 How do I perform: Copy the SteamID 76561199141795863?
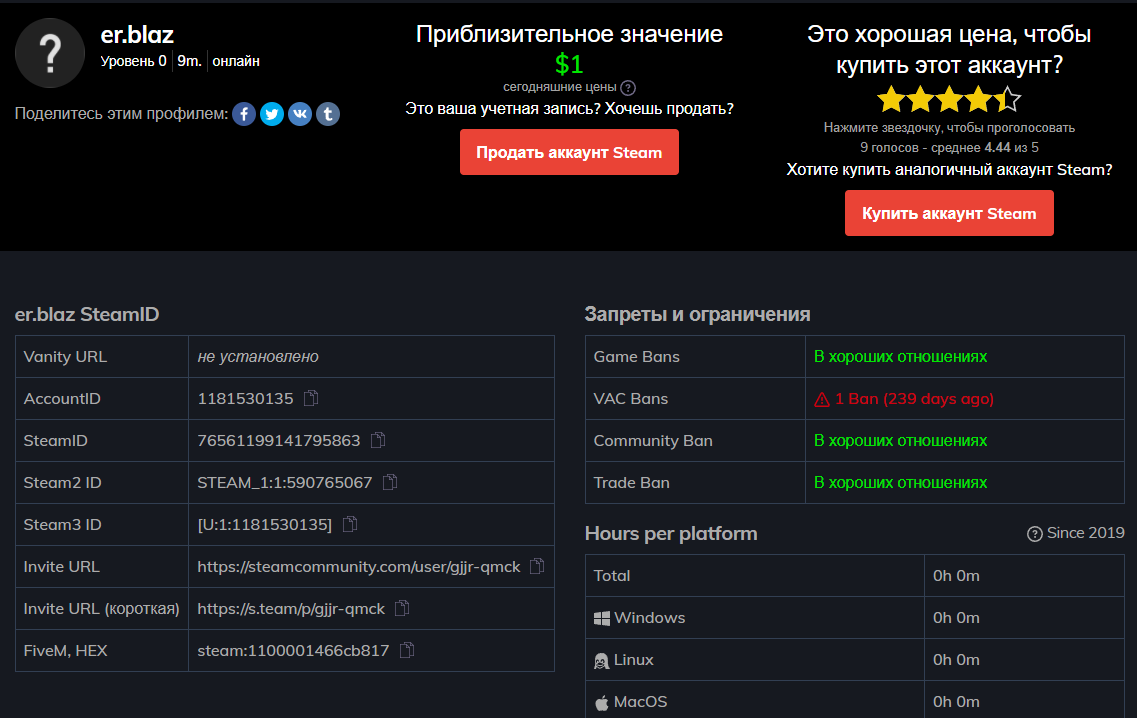(378, 440)
